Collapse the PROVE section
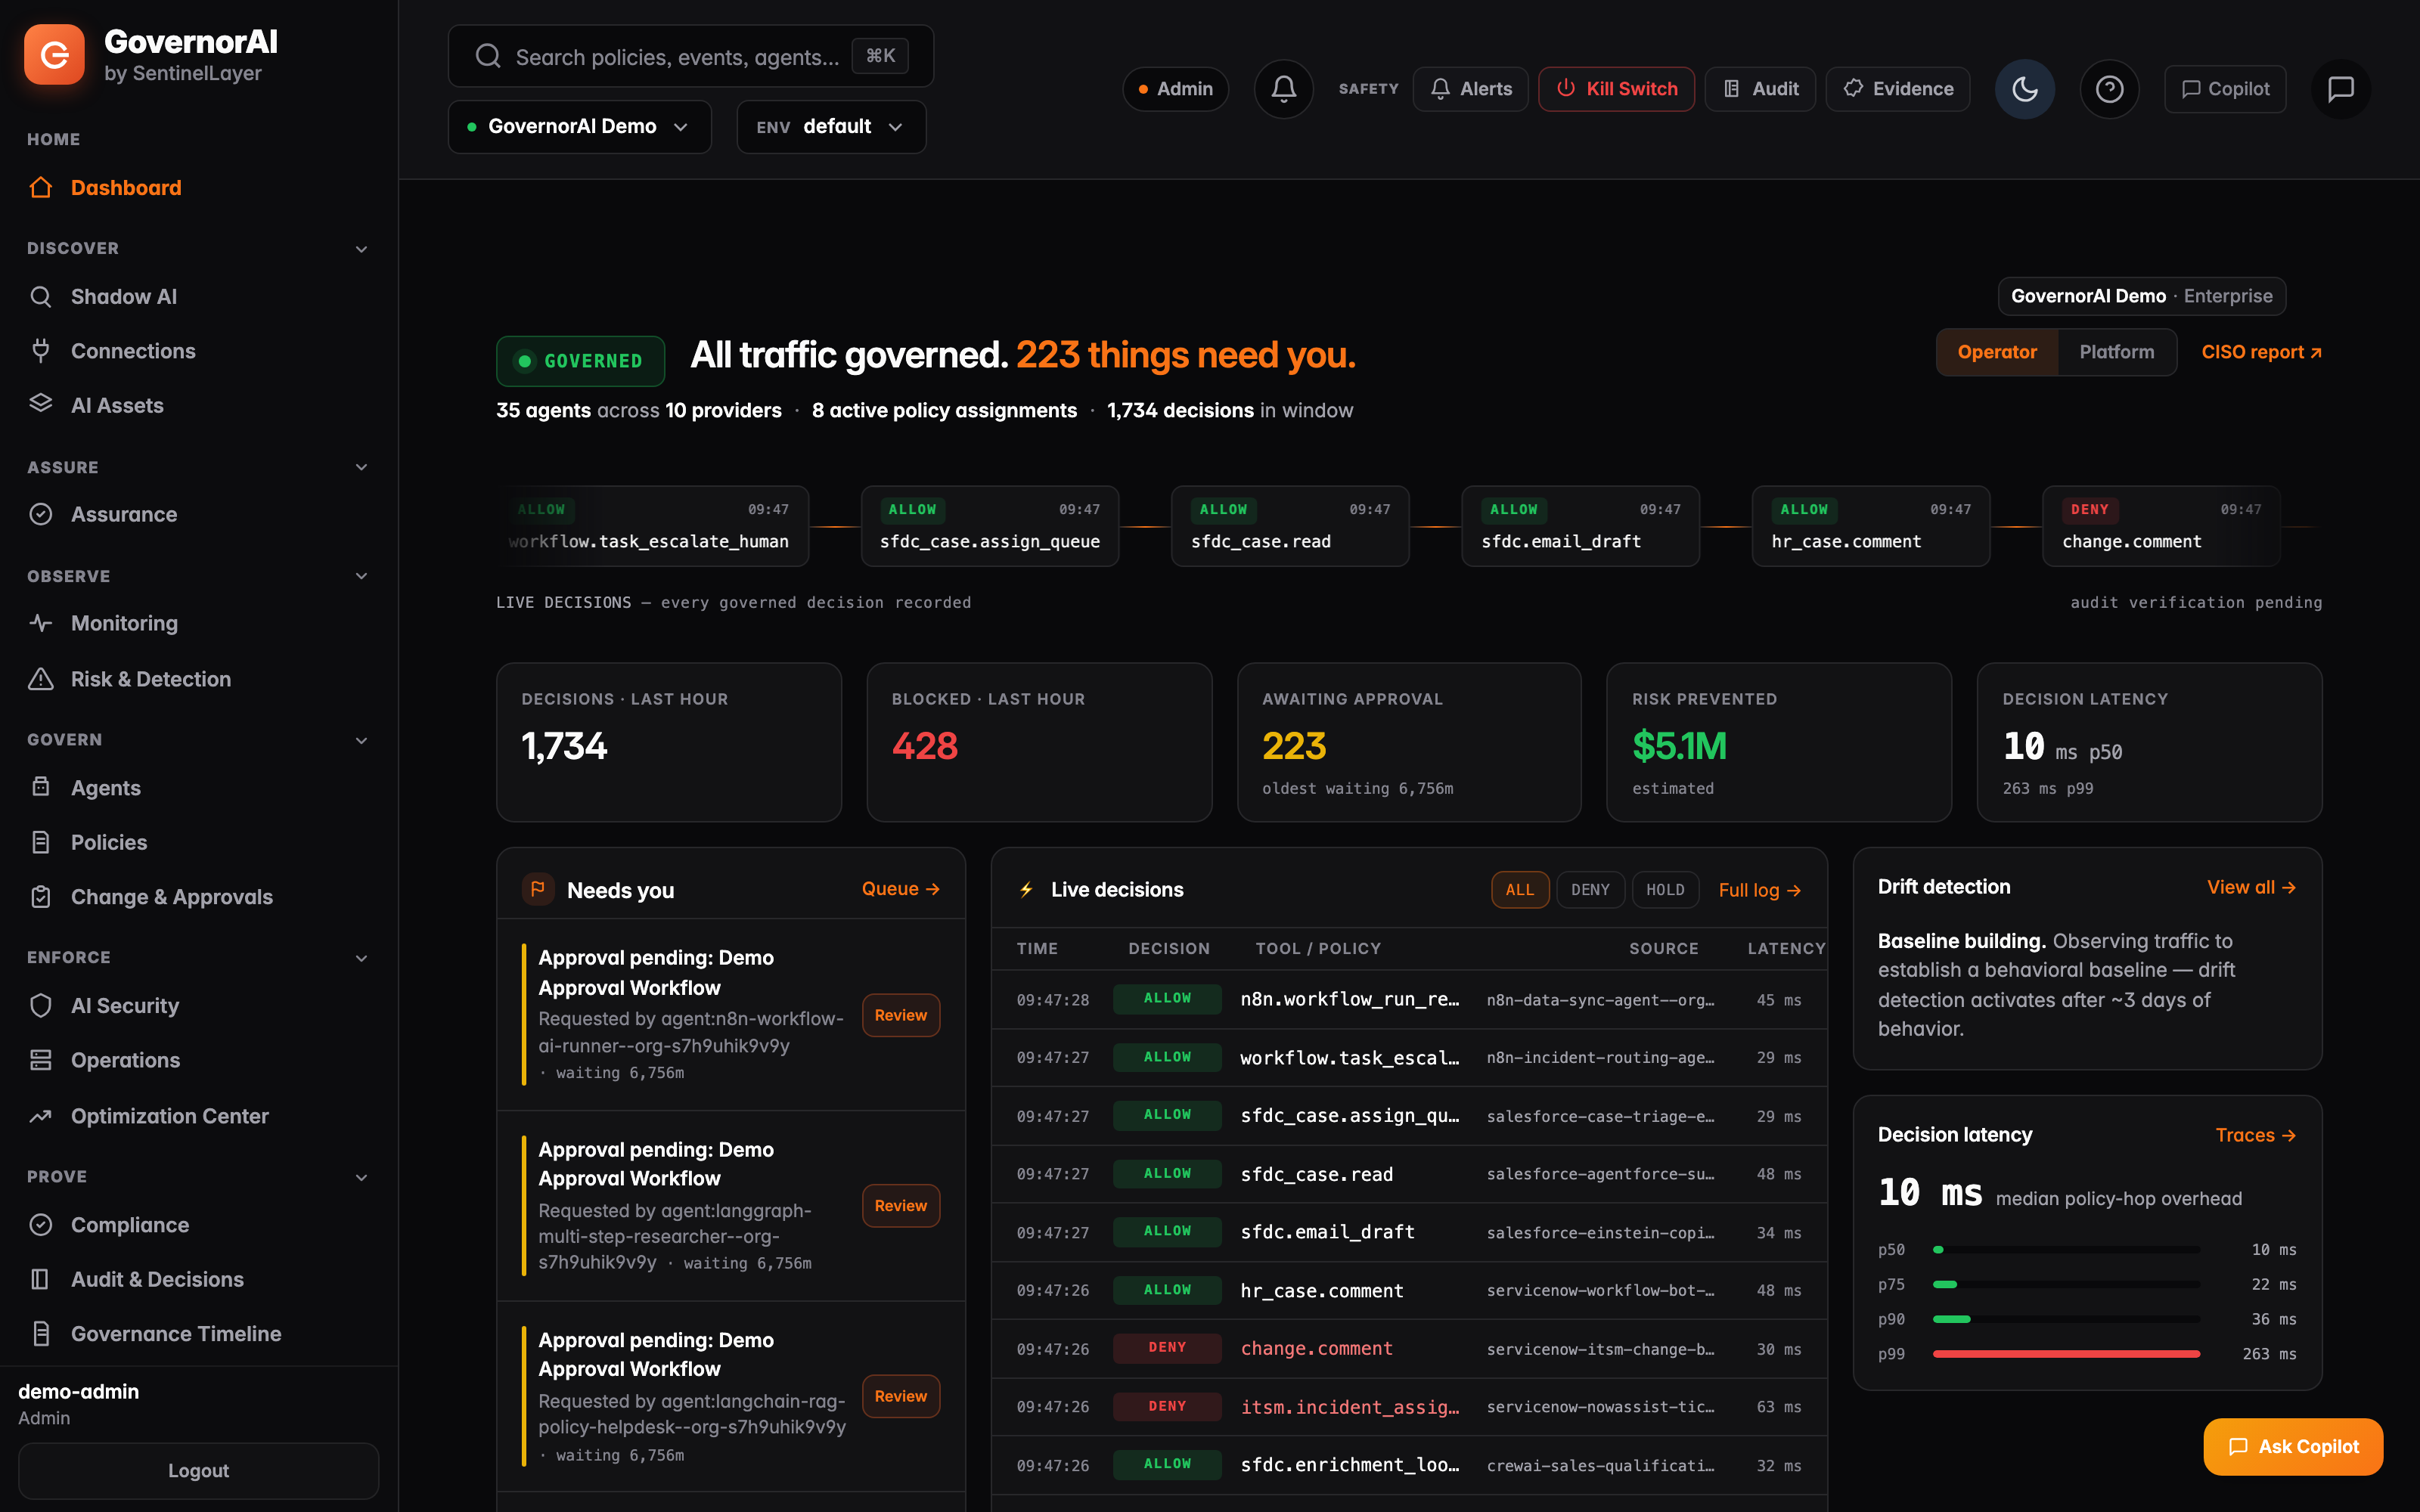The width and height of the screenshot is (2420, 1512). [x=362, y=1177]
